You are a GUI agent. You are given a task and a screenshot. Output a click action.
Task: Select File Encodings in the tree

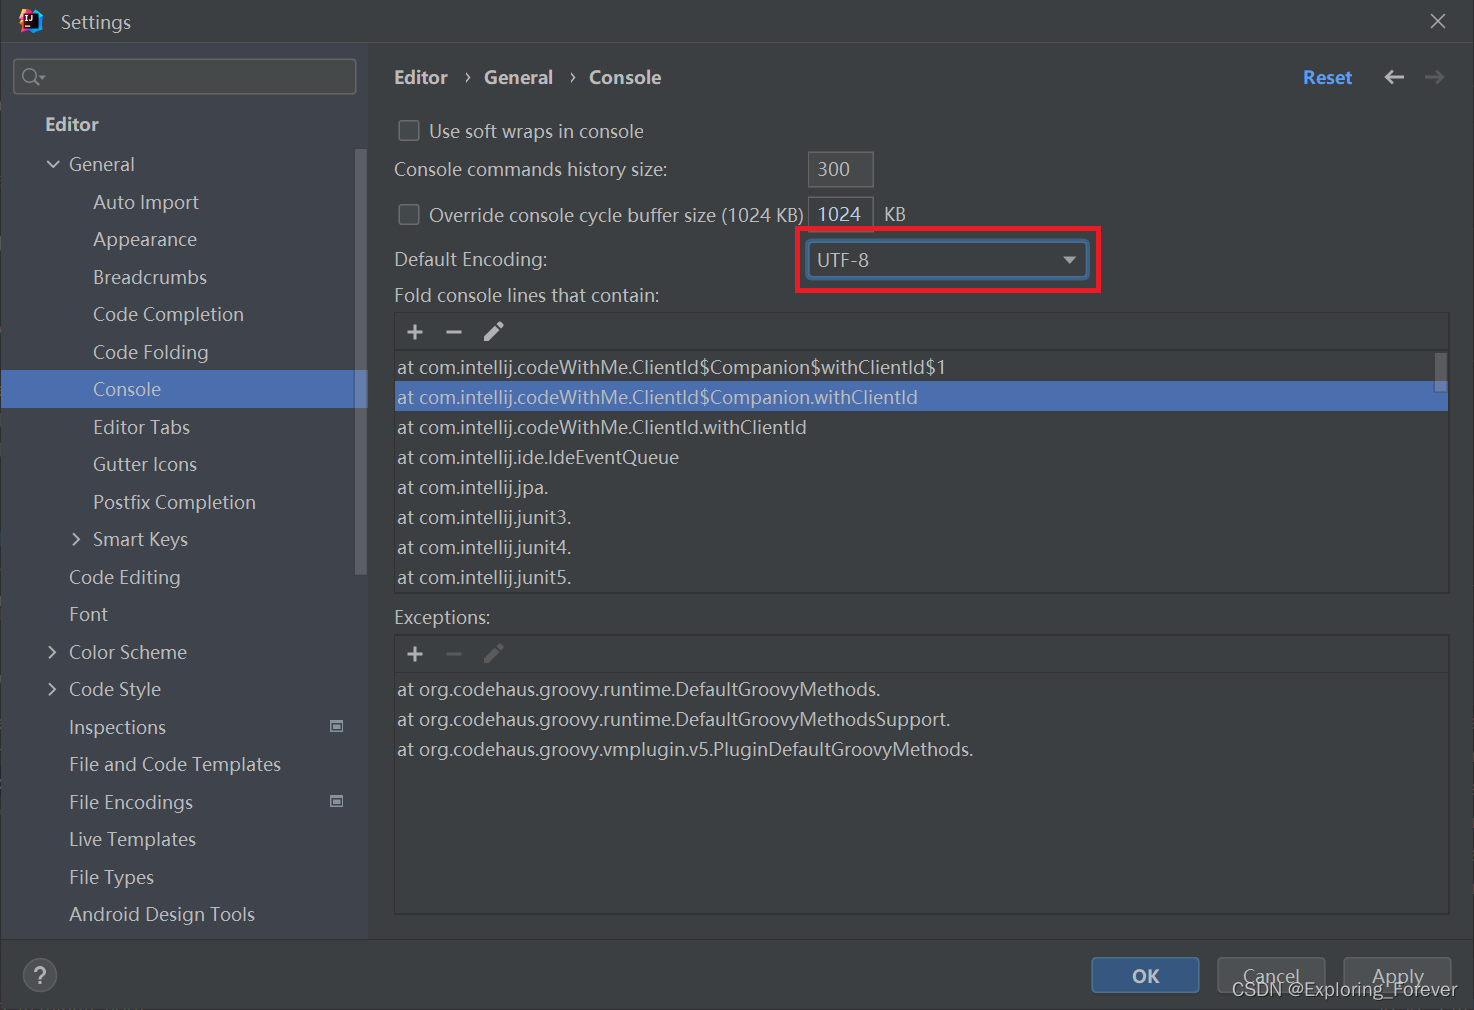pyautogui.click(x=131, y=802)
